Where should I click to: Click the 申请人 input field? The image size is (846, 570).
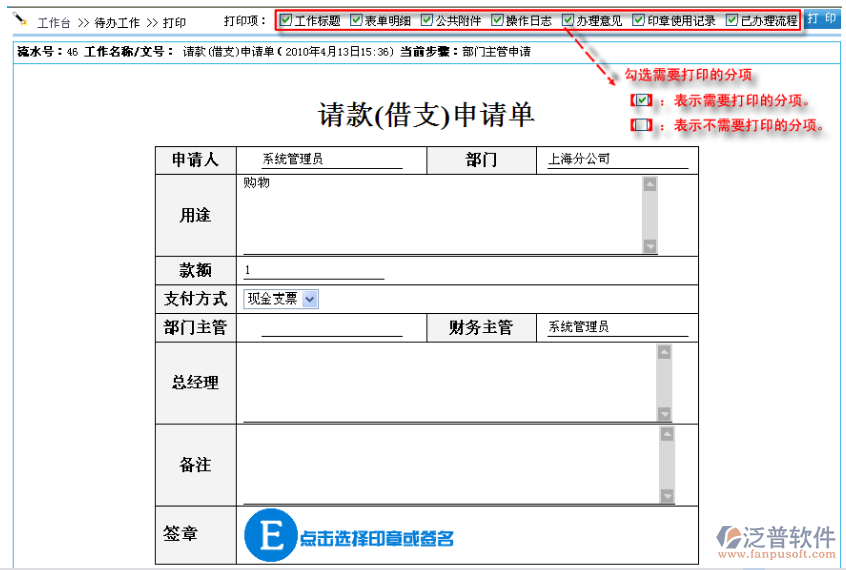click(332, 159)
